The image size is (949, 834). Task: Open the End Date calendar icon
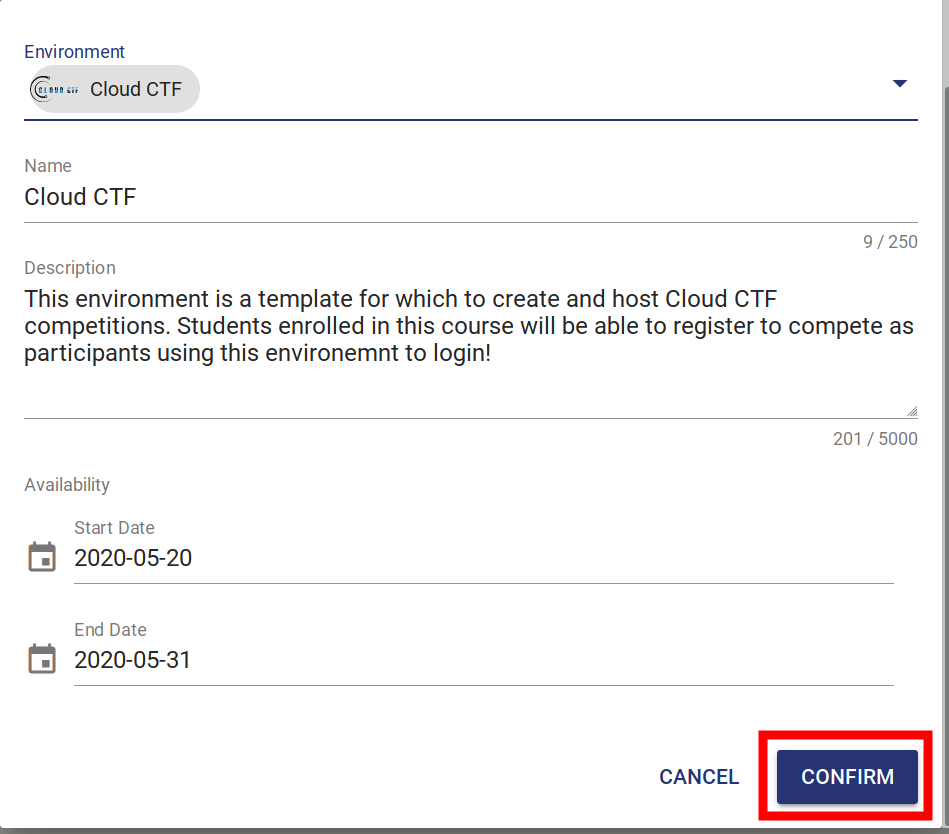(x=41, y=658)
